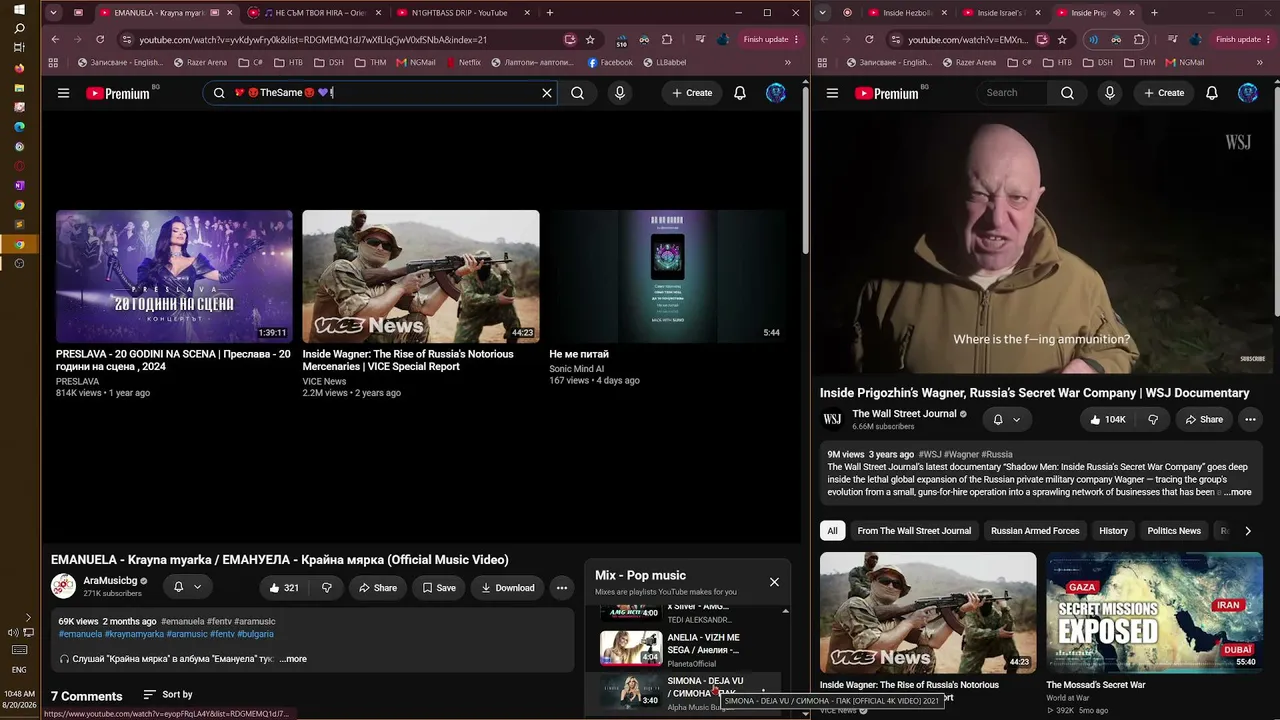The height and width of the screenshot is (720, 1280).
Task: Share the EMANUELA music video
Action: [378, 588]
